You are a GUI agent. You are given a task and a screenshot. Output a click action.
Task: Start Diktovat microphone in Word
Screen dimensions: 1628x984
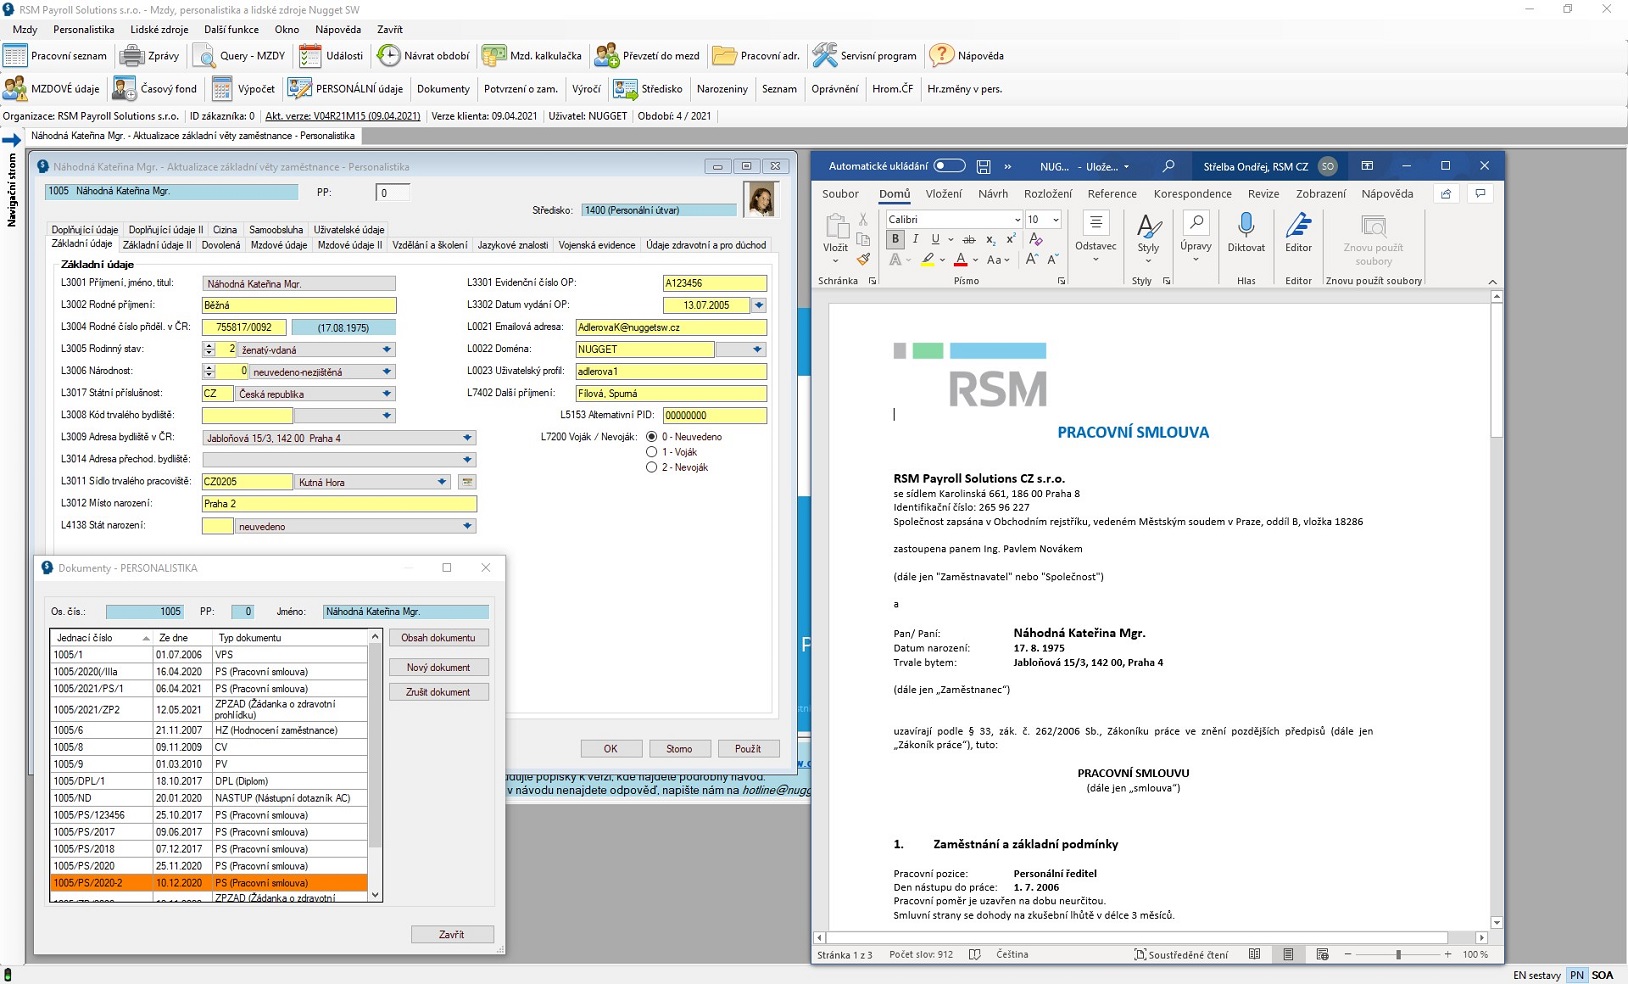pyautogui.click(x=1246, y=233)
